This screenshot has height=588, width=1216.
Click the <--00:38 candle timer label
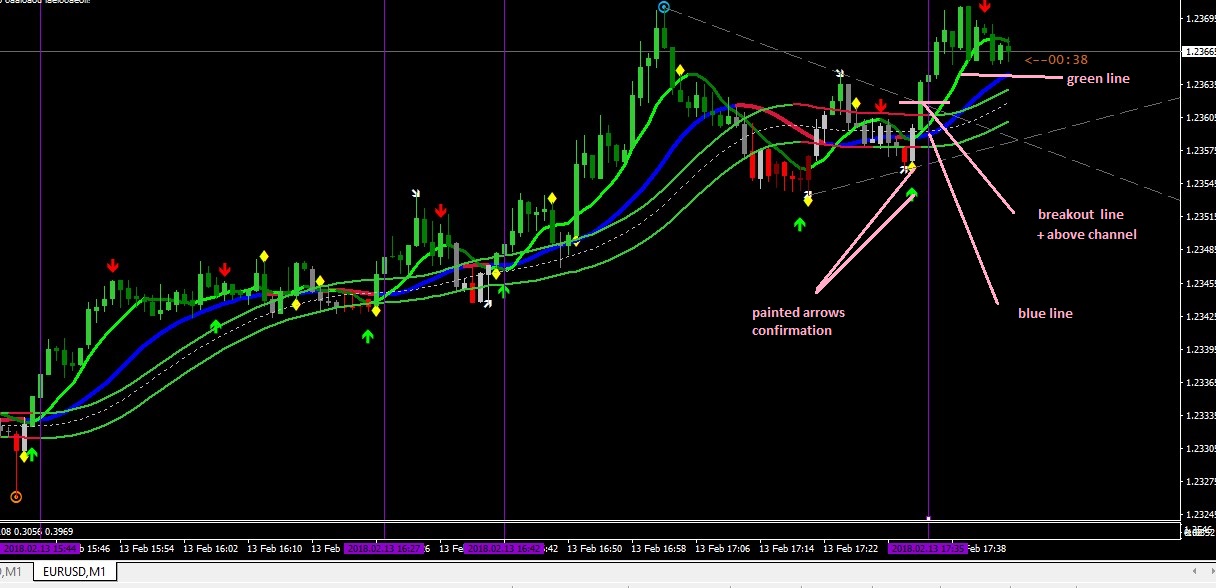pos(1055,59)
